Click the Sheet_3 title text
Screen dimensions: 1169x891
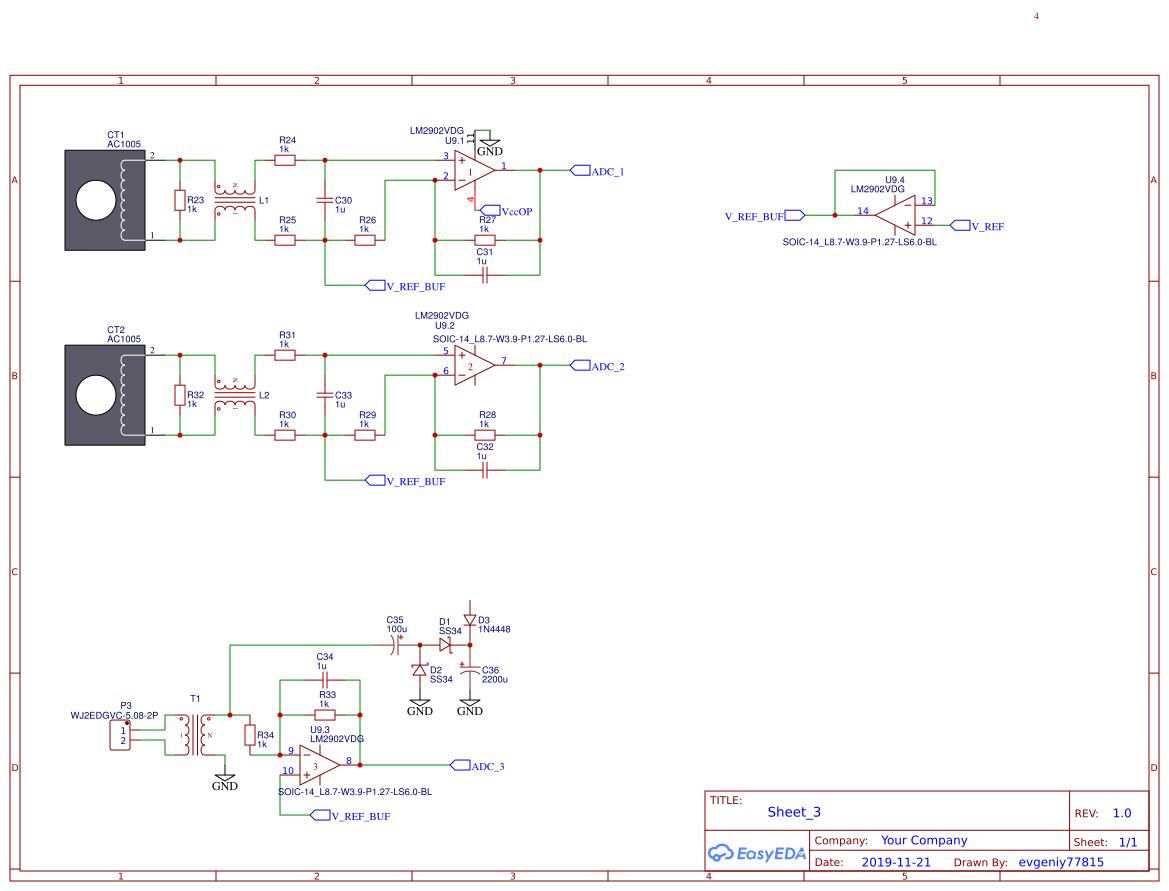point(793,812)
